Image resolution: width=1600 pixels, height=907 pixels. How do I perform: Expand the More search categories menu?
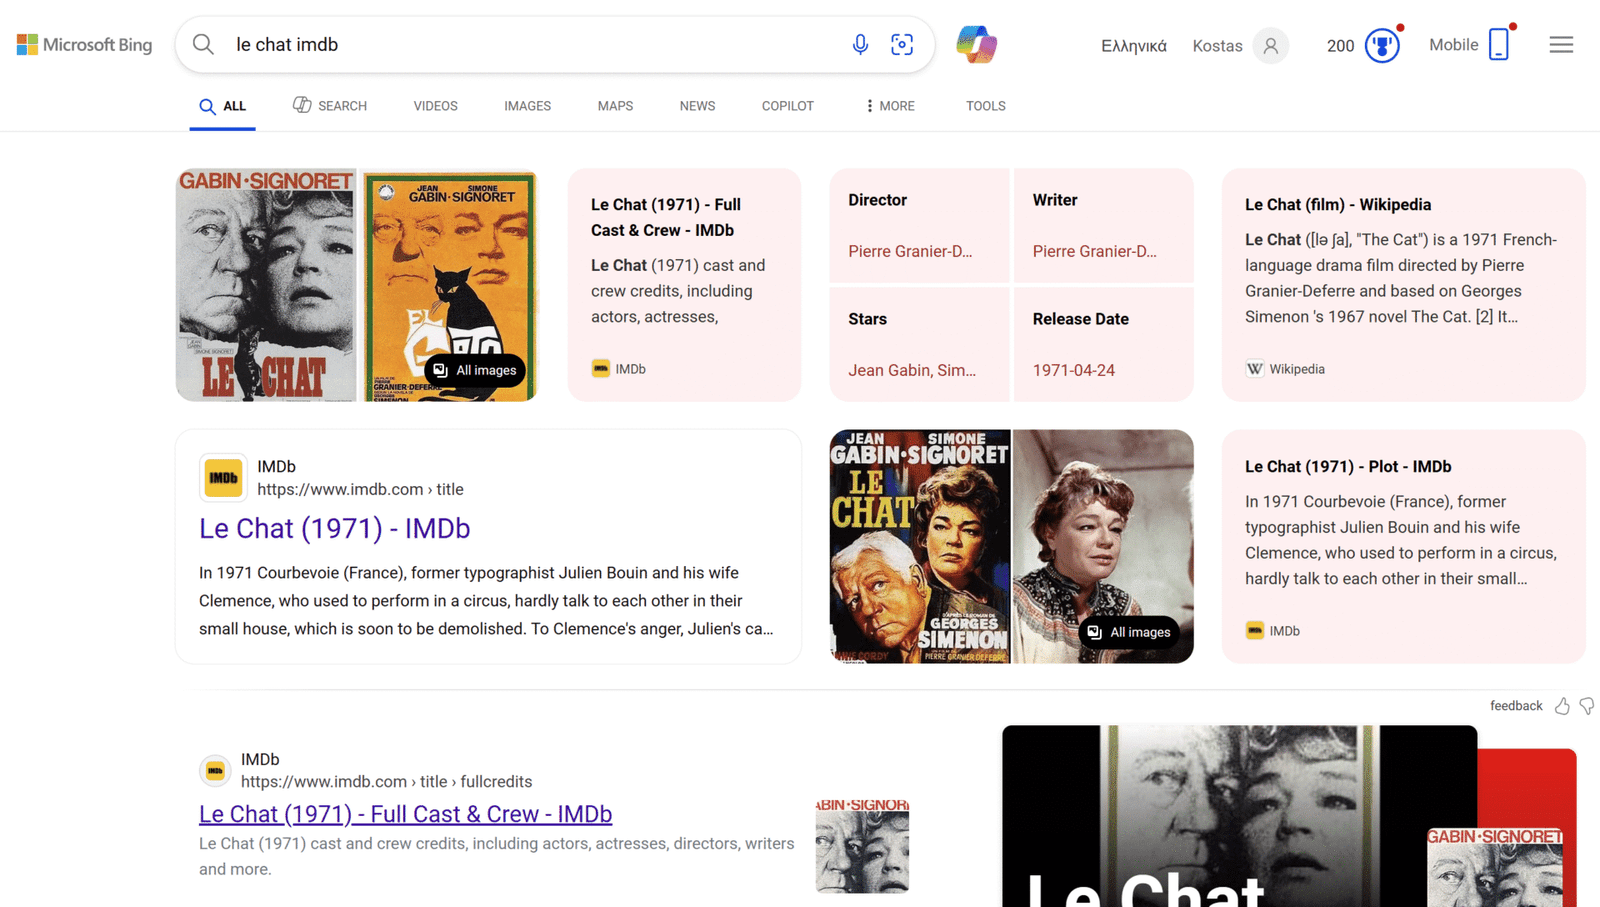click(x=889, y=106)
